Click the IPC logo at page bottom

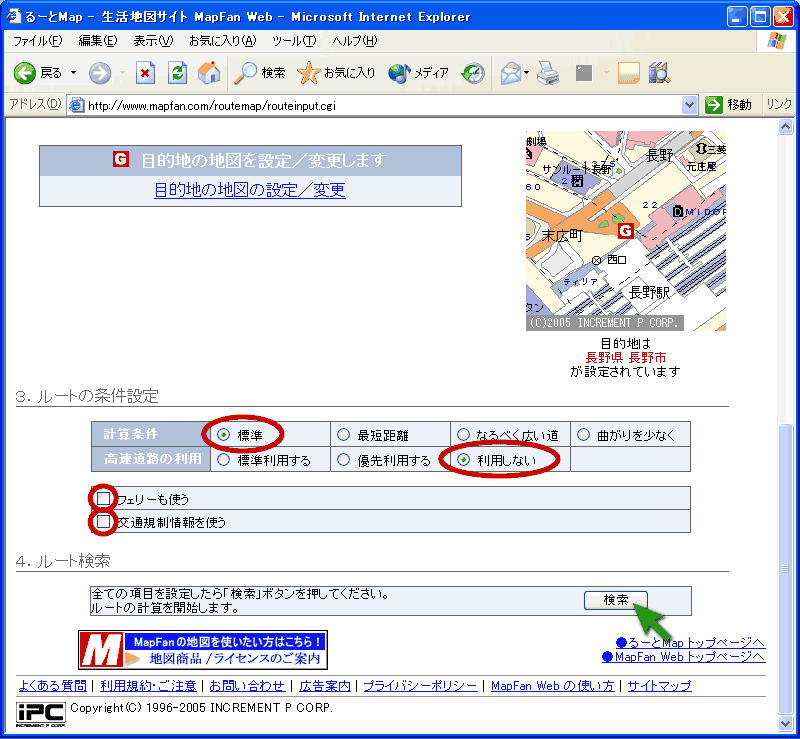pos(40,715)
